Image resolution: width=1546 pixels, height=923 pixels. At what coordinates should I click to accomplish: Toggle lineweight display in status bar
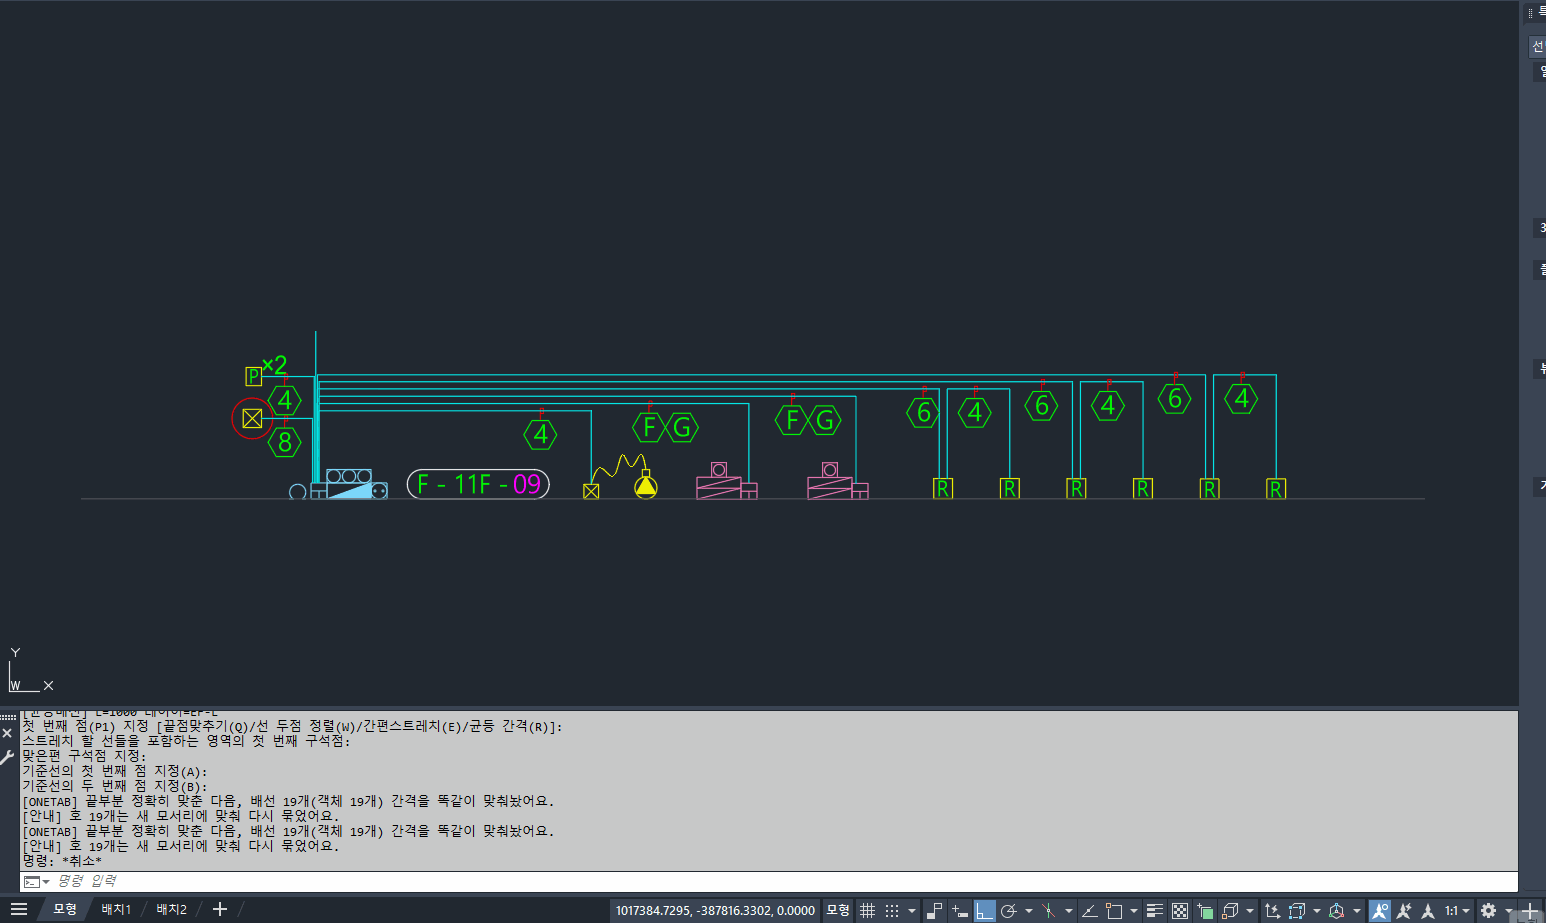pyautogui.click(x=1155, y=910)
